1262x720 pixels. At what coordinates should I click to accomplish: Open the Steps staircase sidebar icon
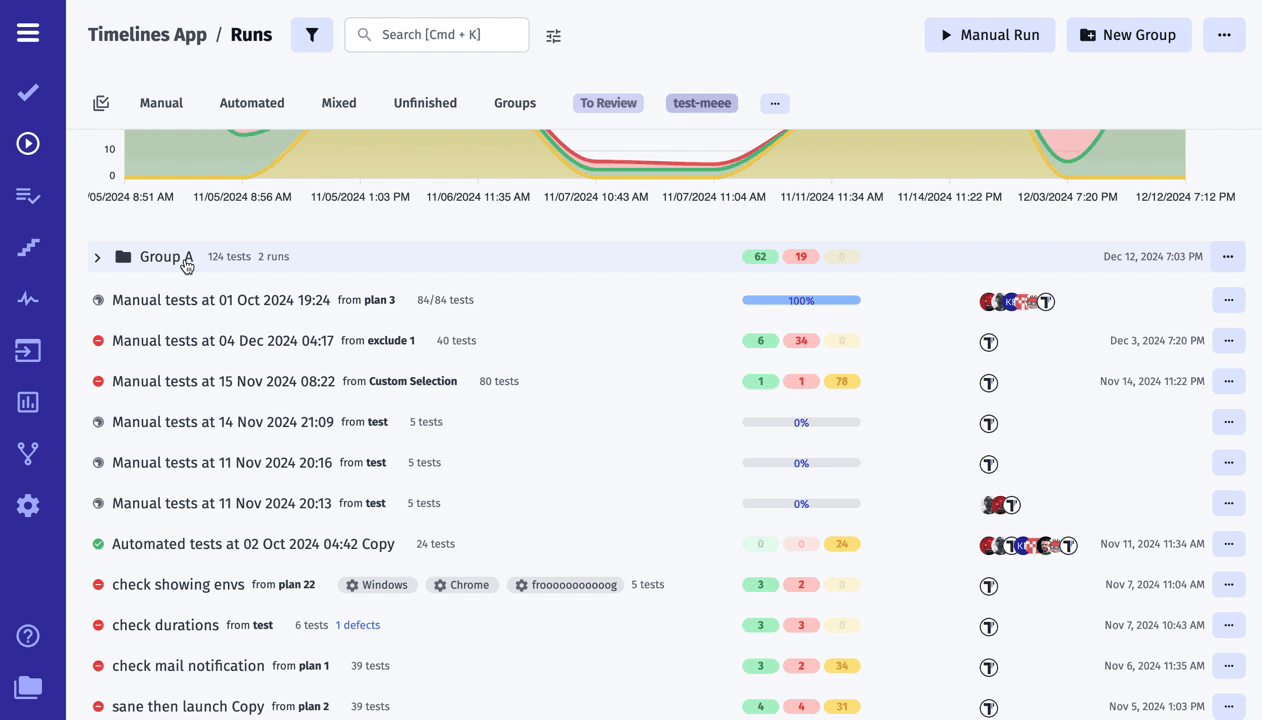[x=28, y=247]
